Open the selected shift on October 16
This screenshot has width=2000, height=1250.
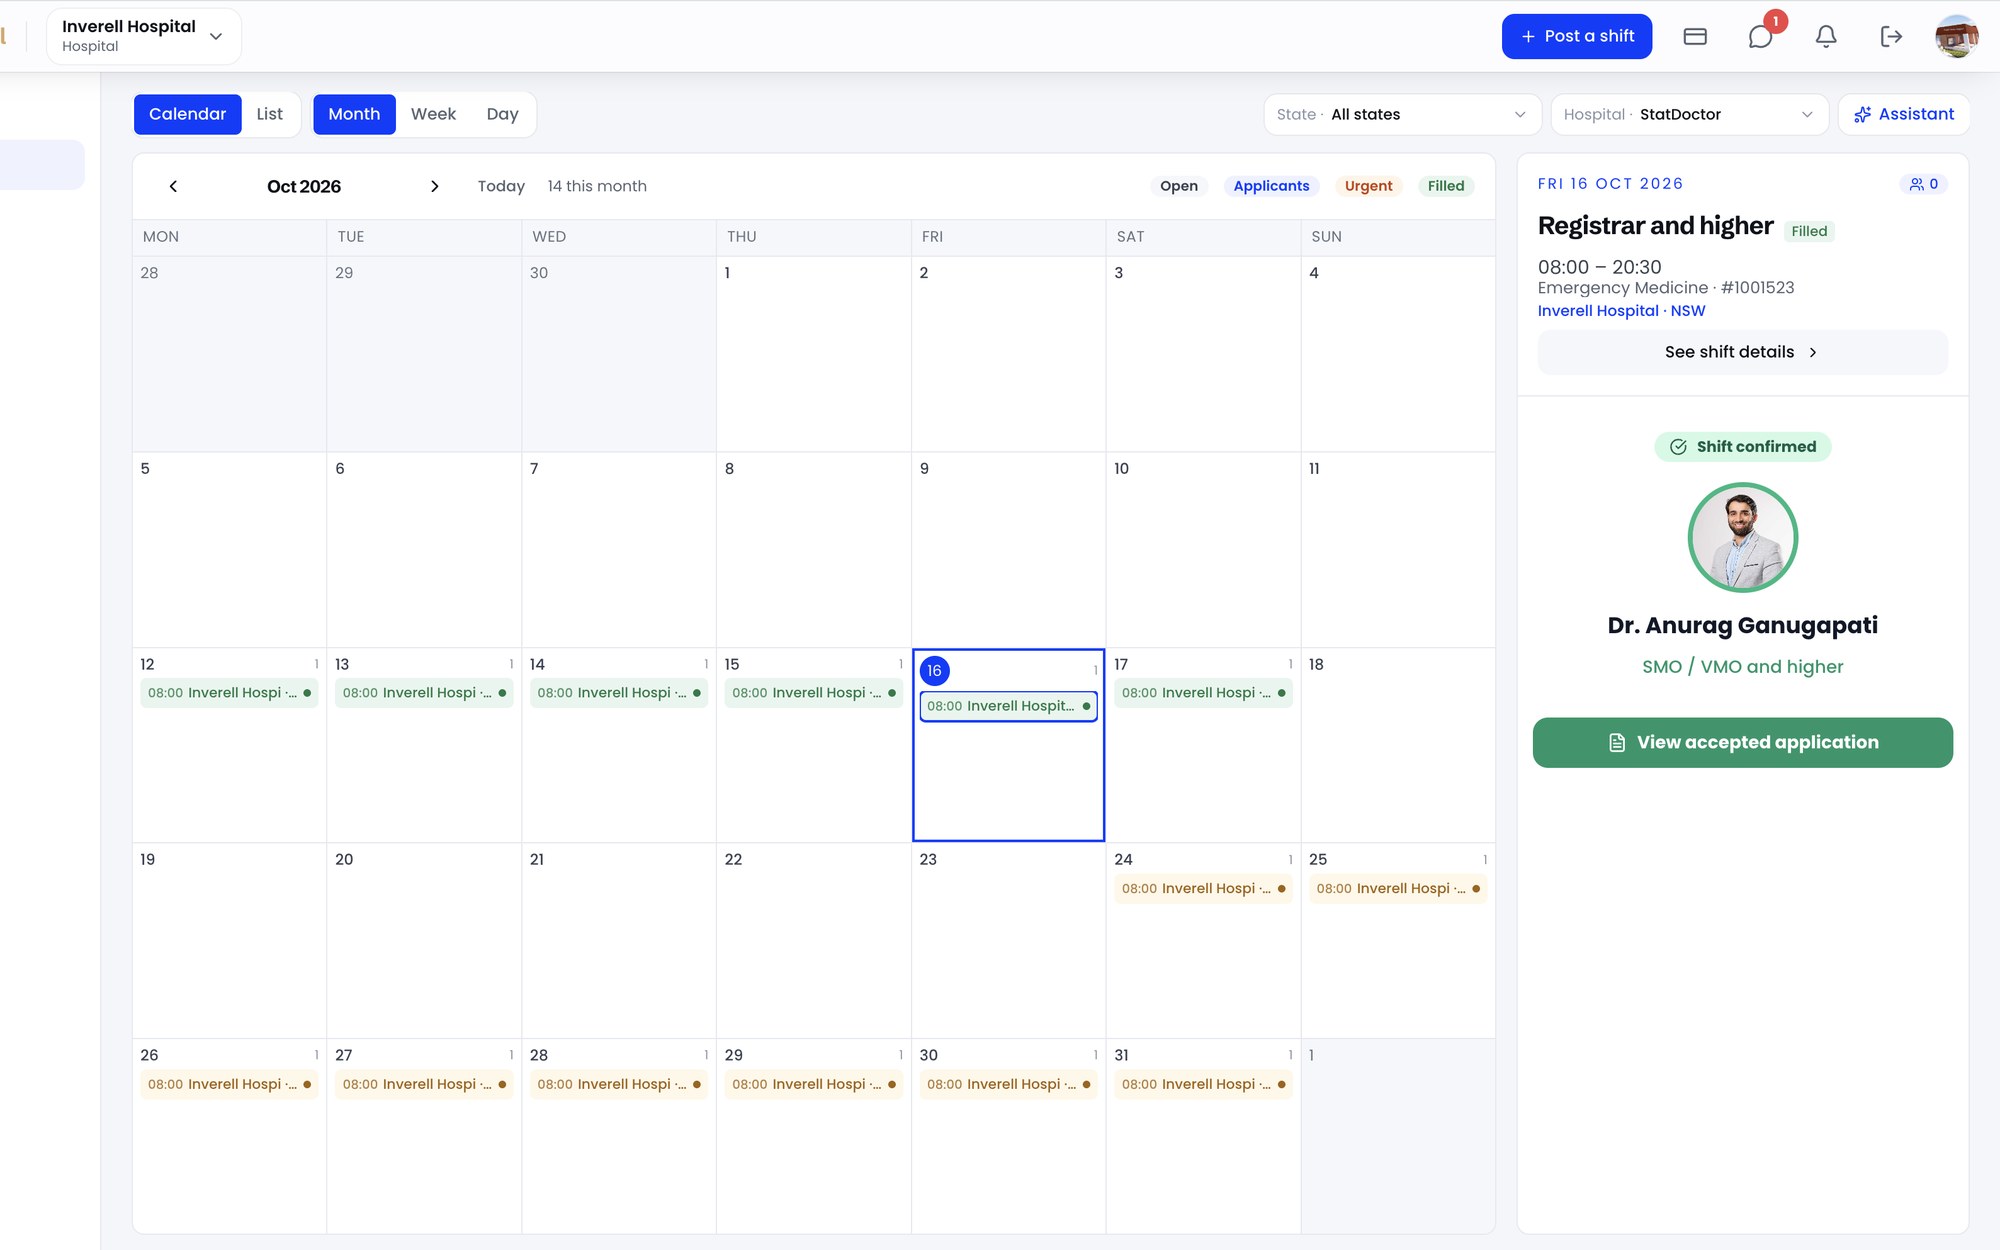coord(1008,706)
